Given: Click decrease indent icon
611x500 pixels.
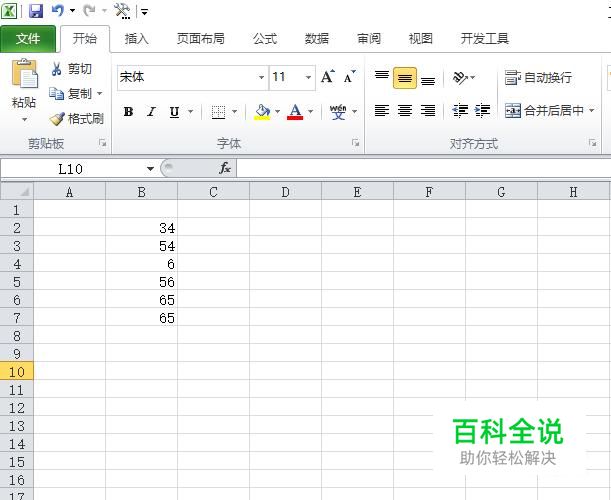Looking at the screenshot, I should tap(460, 111).
